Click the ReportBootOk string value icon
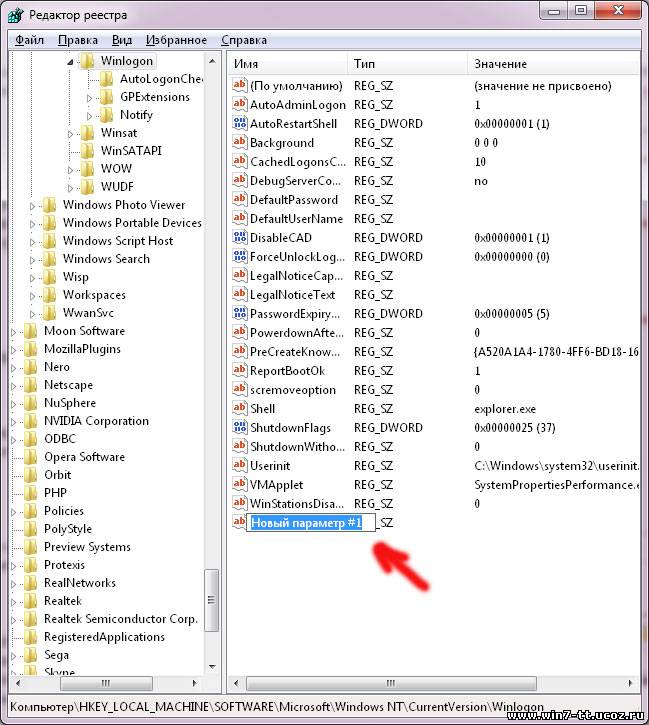Screen dimensions: 649x725 click(239, 370)
